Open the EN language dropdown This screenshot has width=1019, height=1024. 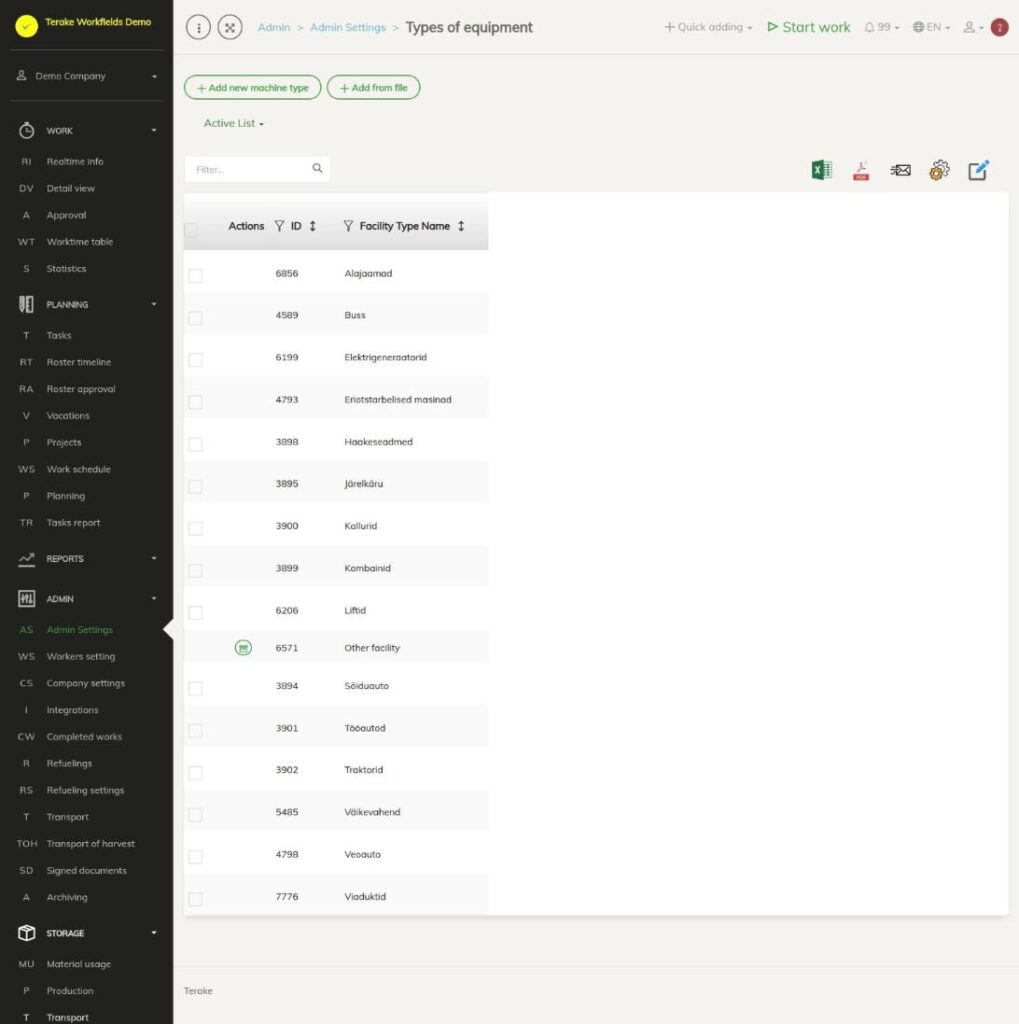[931, 27]
